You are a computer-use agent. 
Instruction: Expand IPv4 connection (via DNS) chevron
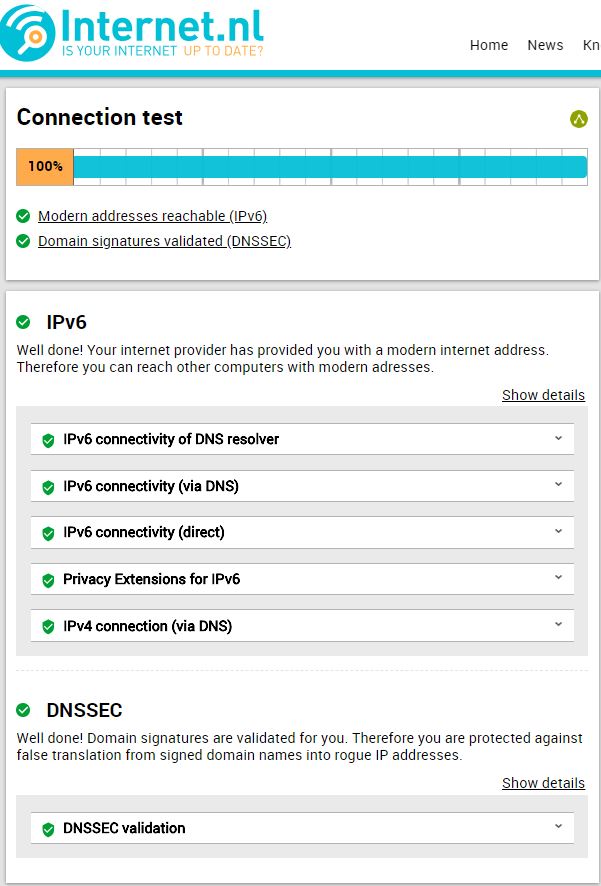click(559, 624)
